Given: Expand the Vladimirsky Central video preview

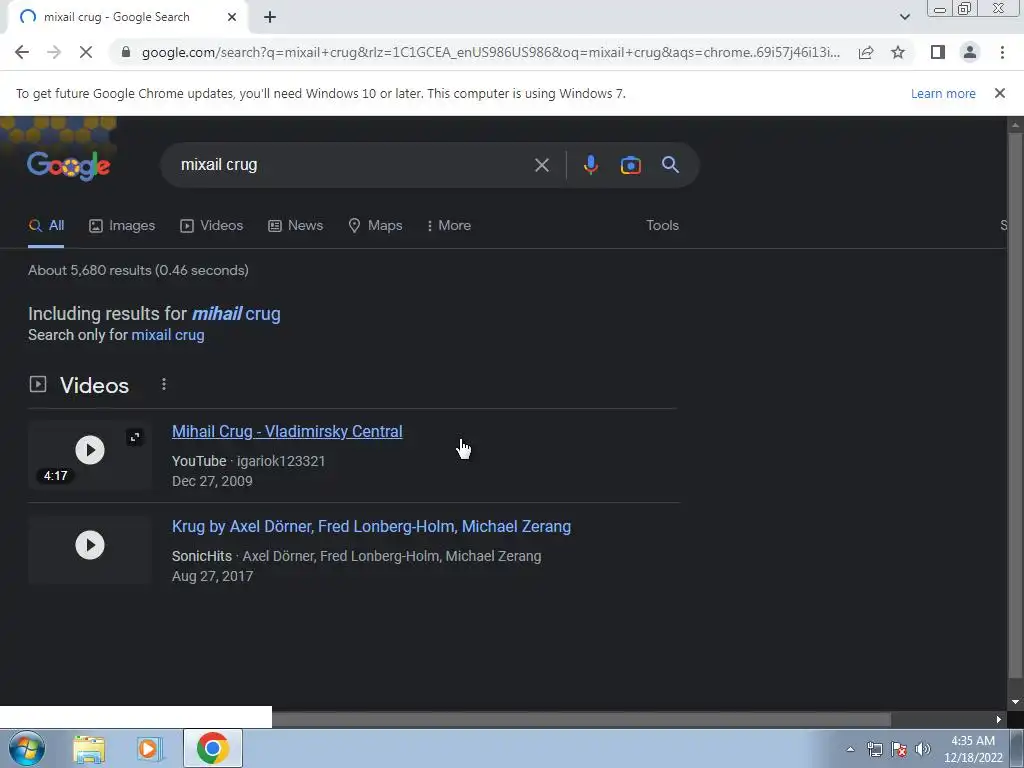Looking at the screenshot, I should 135,437.
